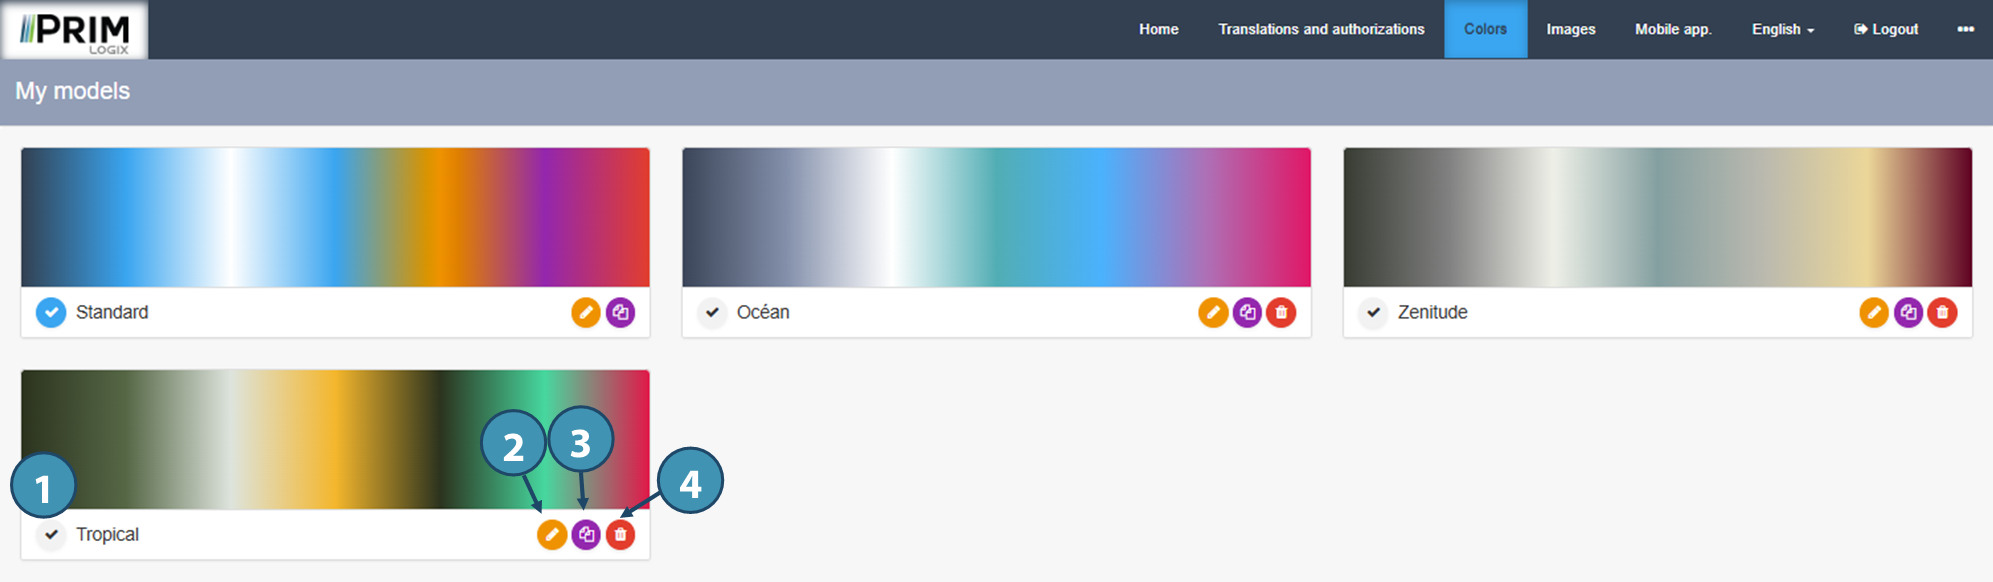This screenshot has height=582, width=1993.
Task: Click the PRIM Logix logo
Action: coord(75,30)
